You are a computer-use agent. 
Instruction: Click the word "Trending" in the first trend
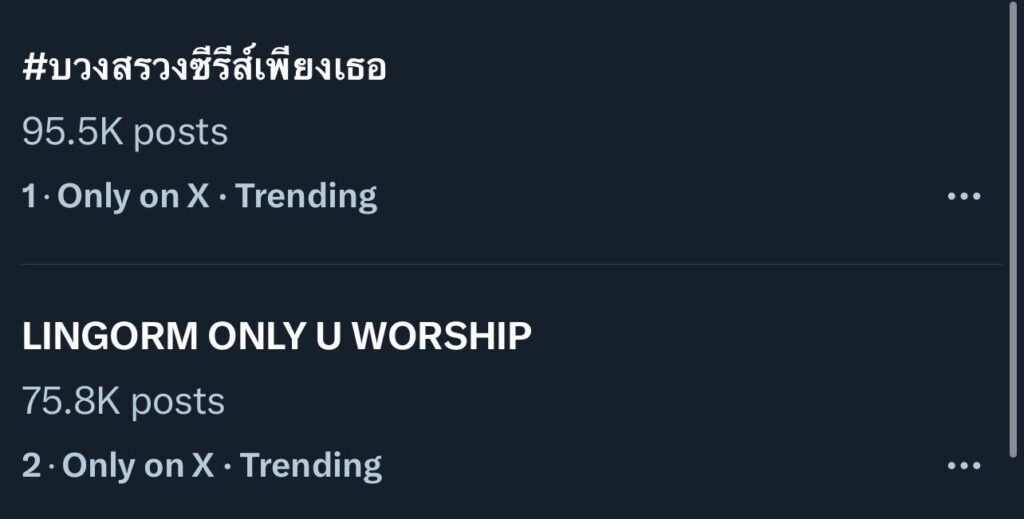click(x=306, y=196)
